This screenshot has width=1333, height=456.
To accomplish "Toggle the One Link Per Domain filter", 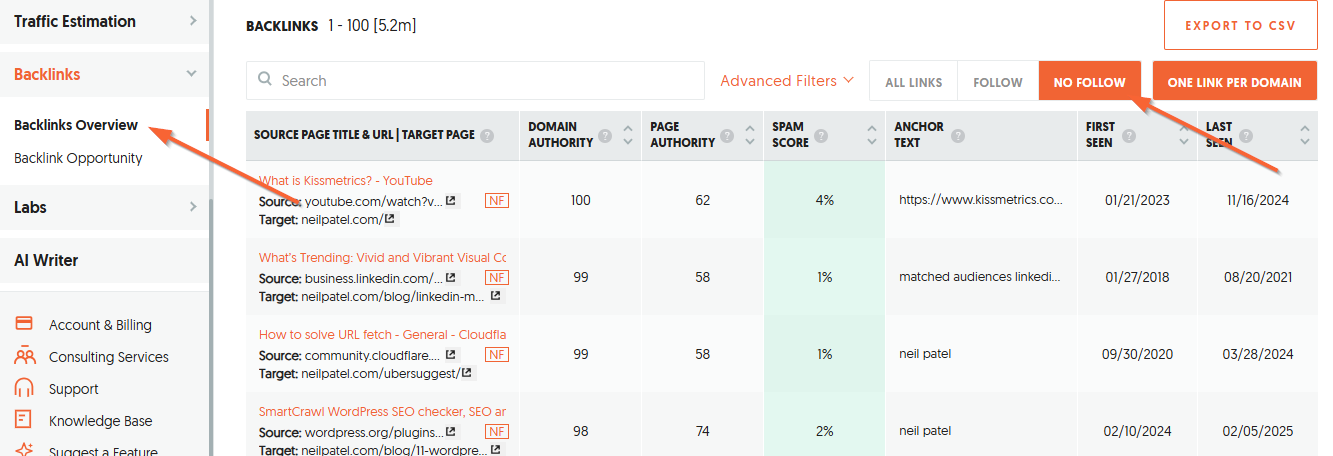I will coord(1234,82).
